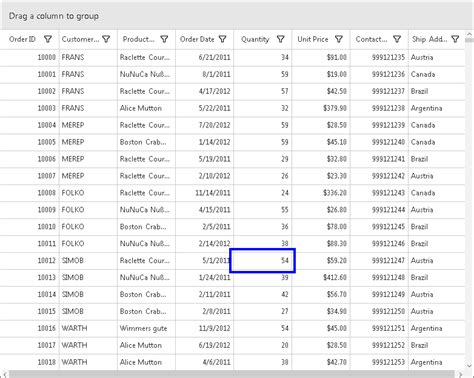The height and width of the screenshot is (378, 474).
Task: Select unit price $59.20
Action: pyautogui.click(x=321, y=261)
